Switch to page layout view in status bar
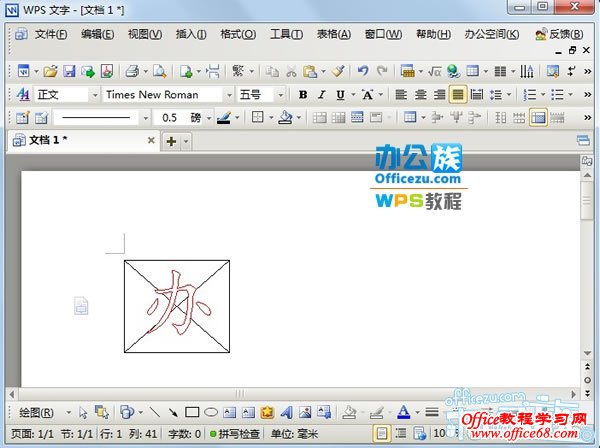 (x=382, y=433)
